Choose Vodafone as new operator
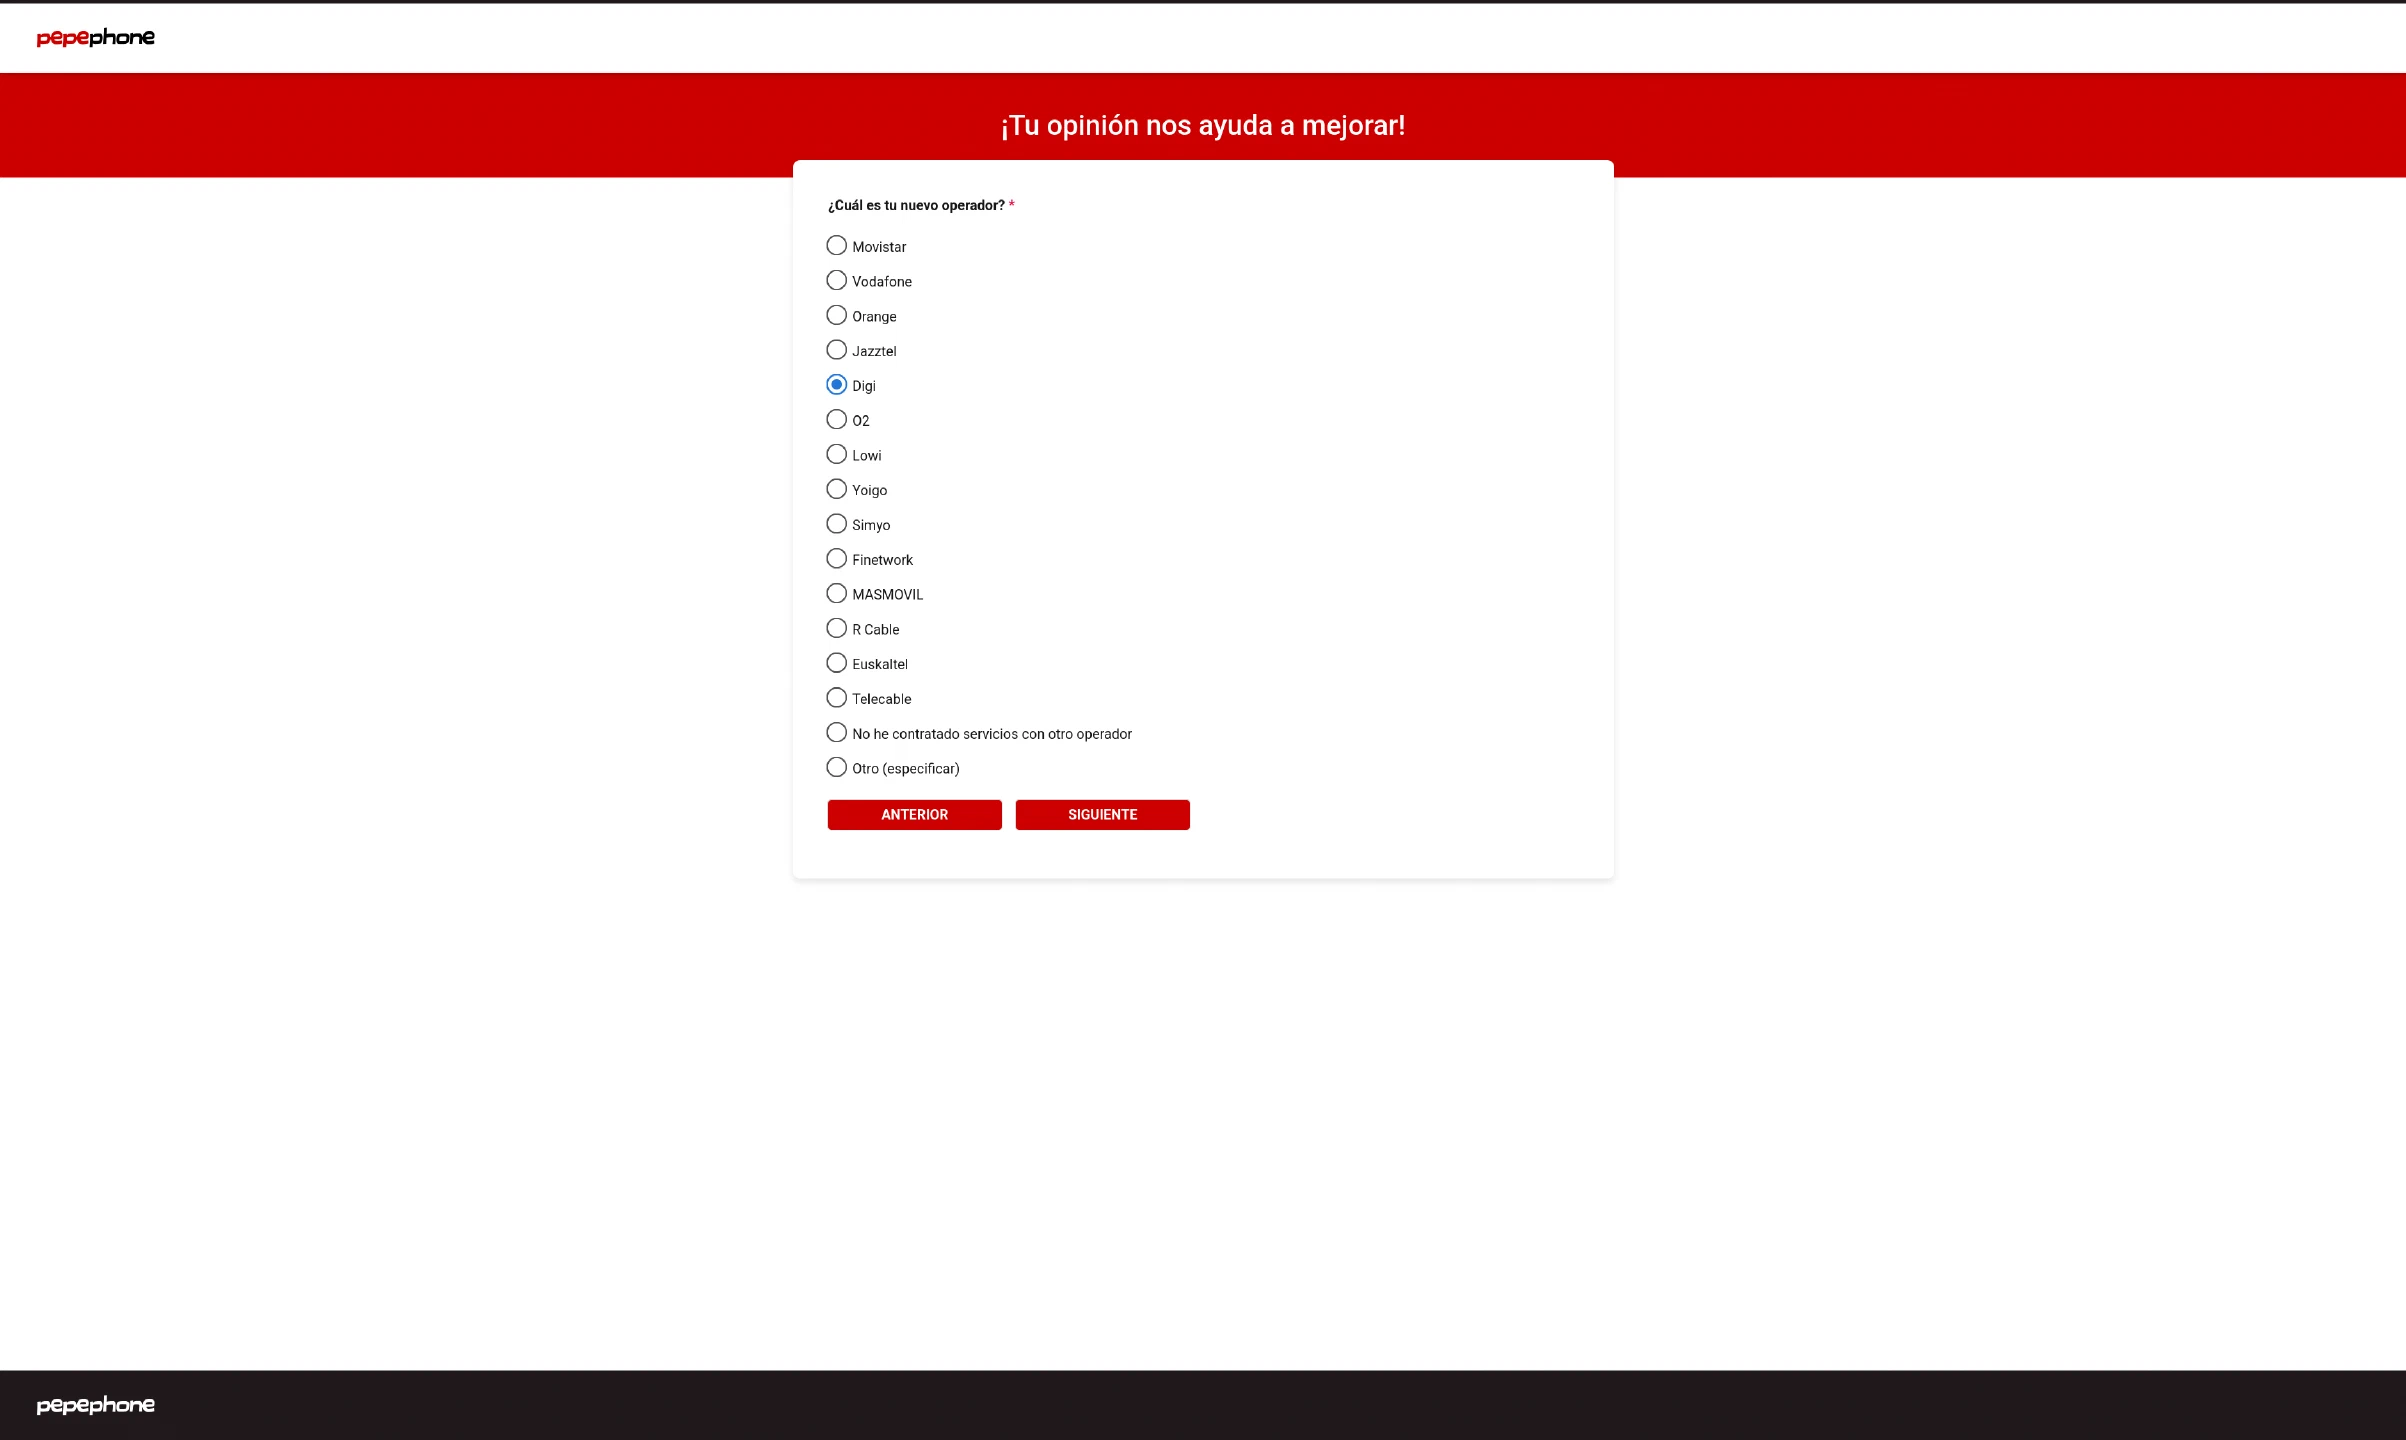The width and height of the screenshot is (2406, 1440). click(x=837, y=281)
